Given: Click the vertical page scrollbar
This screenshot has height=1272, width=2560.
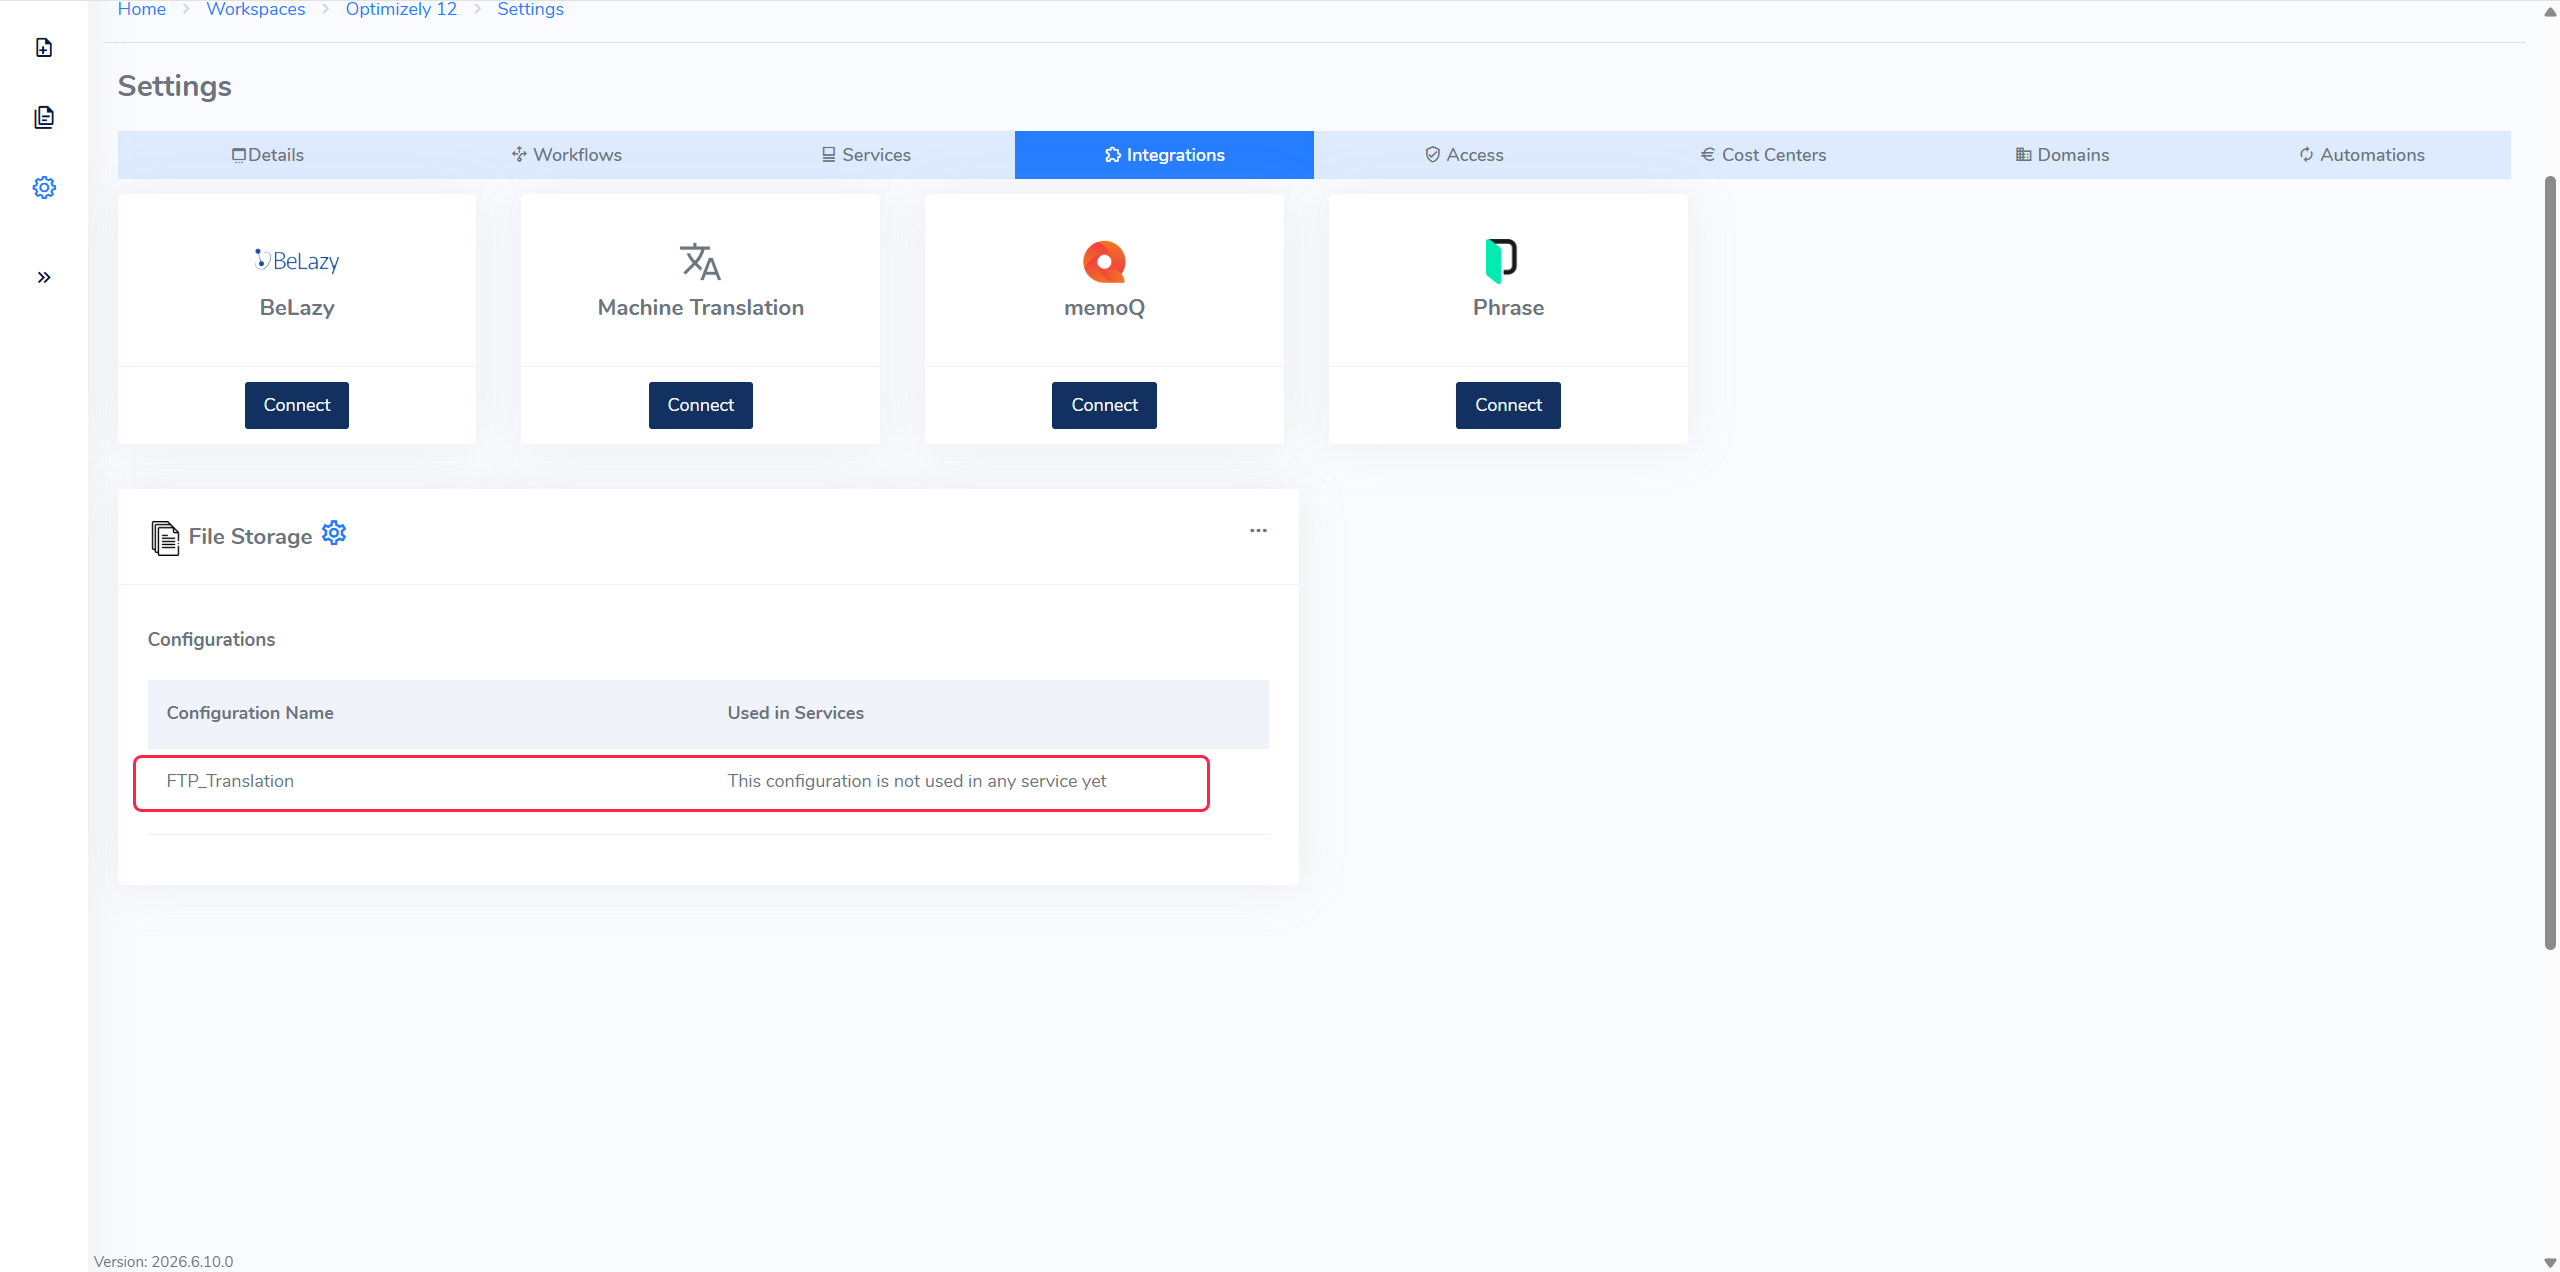Looking at the screenshot, I should pos(2550,563).
